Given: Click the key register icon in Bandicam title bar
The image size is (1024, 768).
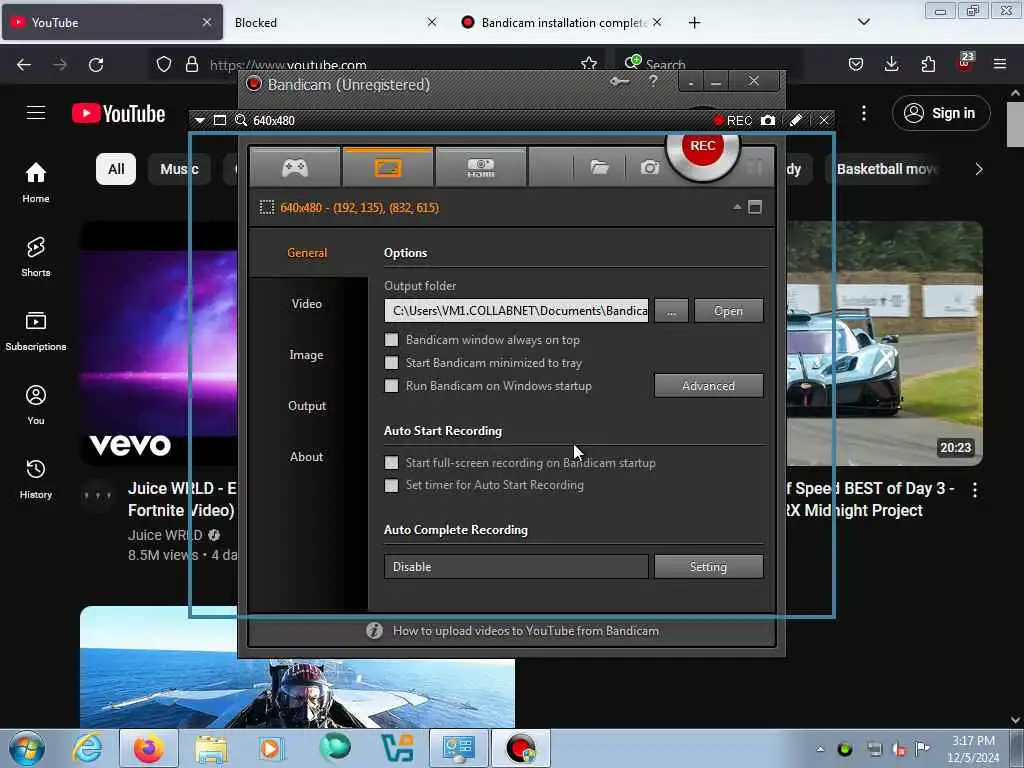Looking at the screenshot, I should click(619, 82).
